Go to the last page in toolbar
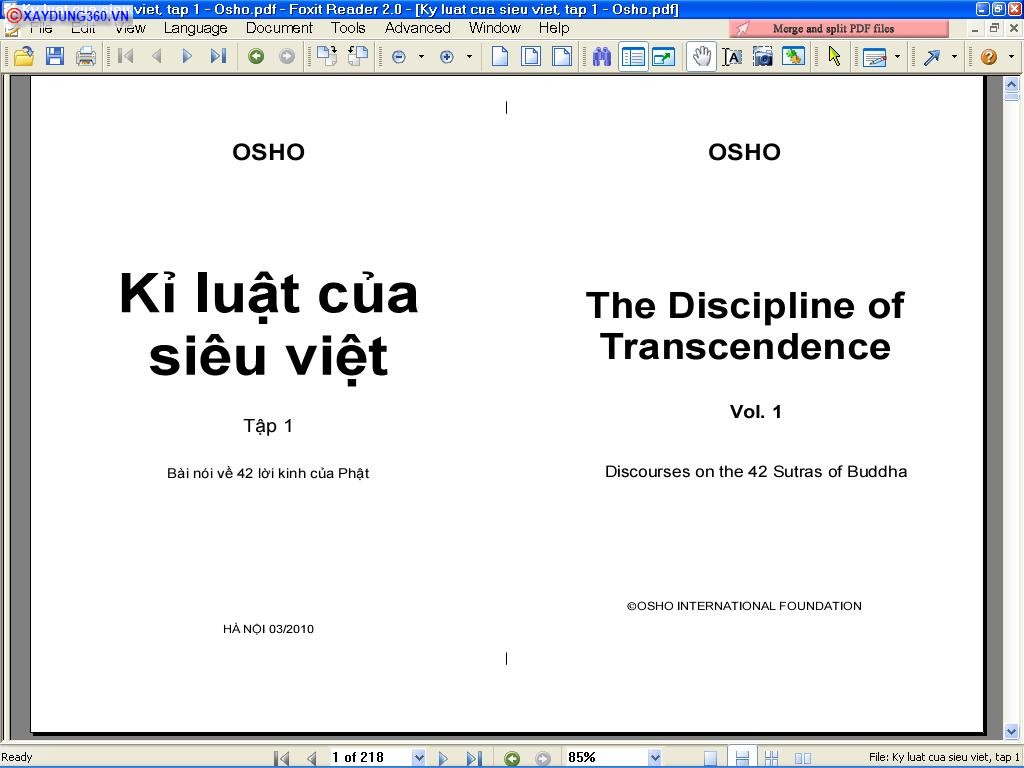 tap(218, 57)
